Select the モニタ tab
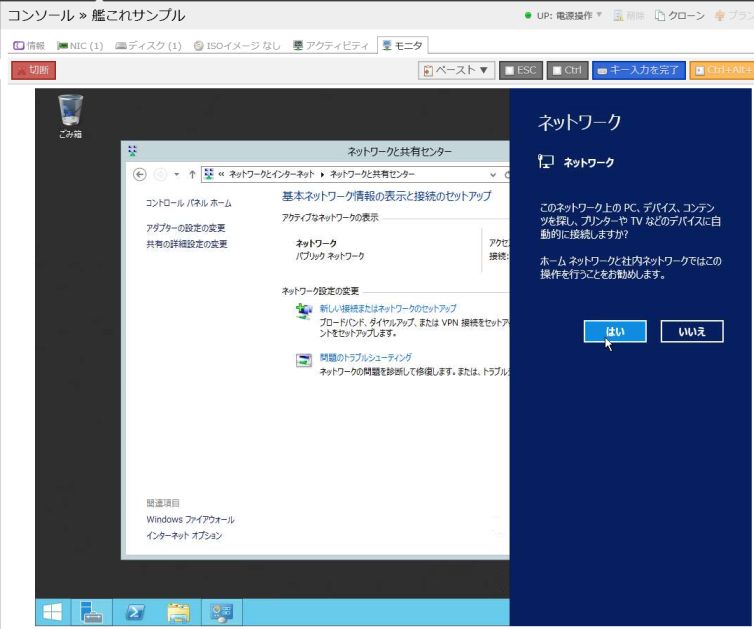Screen dimensions: 754x629 tap(402, 46)
